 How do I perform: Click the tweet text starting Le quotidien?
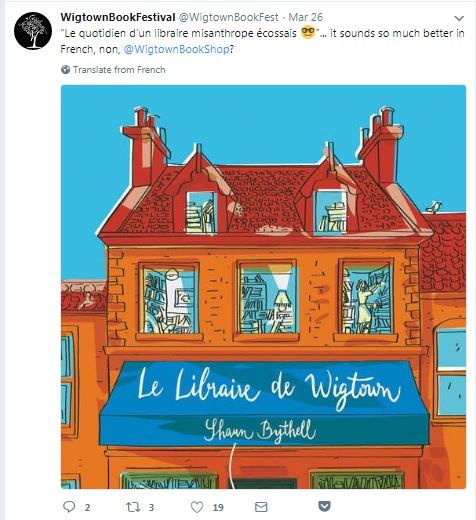tap(262, 41)
